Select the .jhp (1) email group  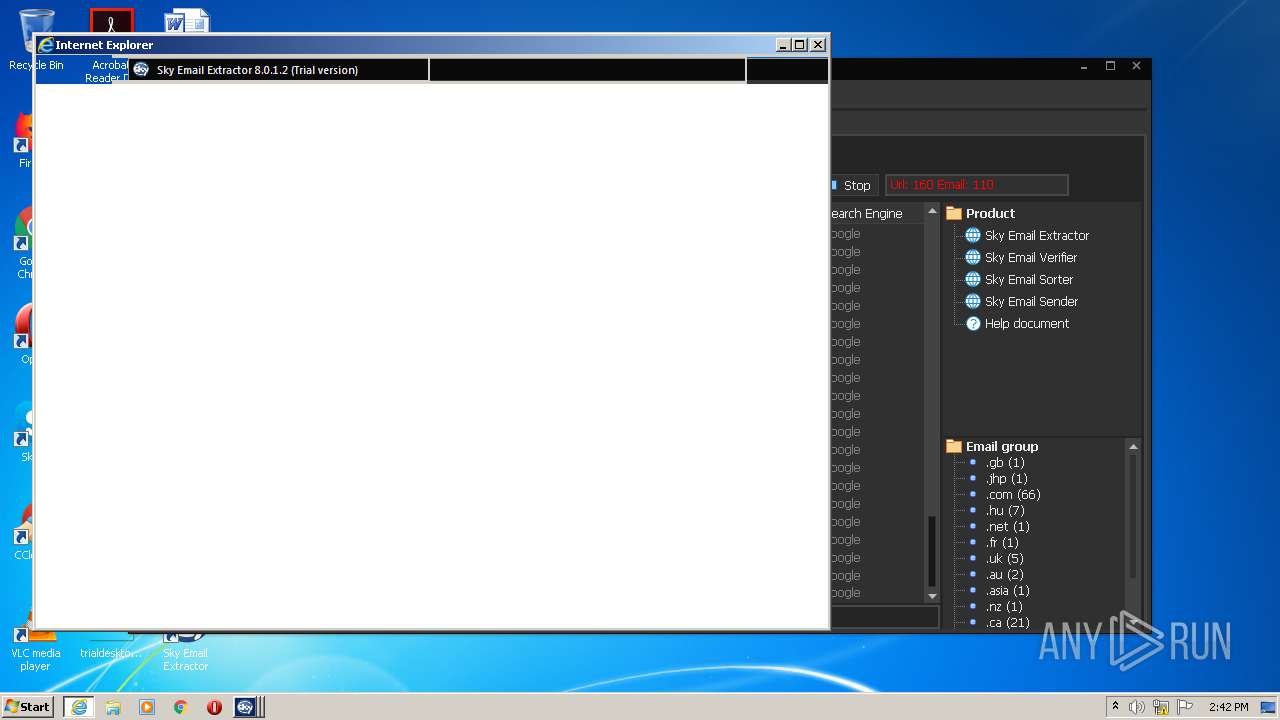pyautogui.click(x=1006, y=478)
